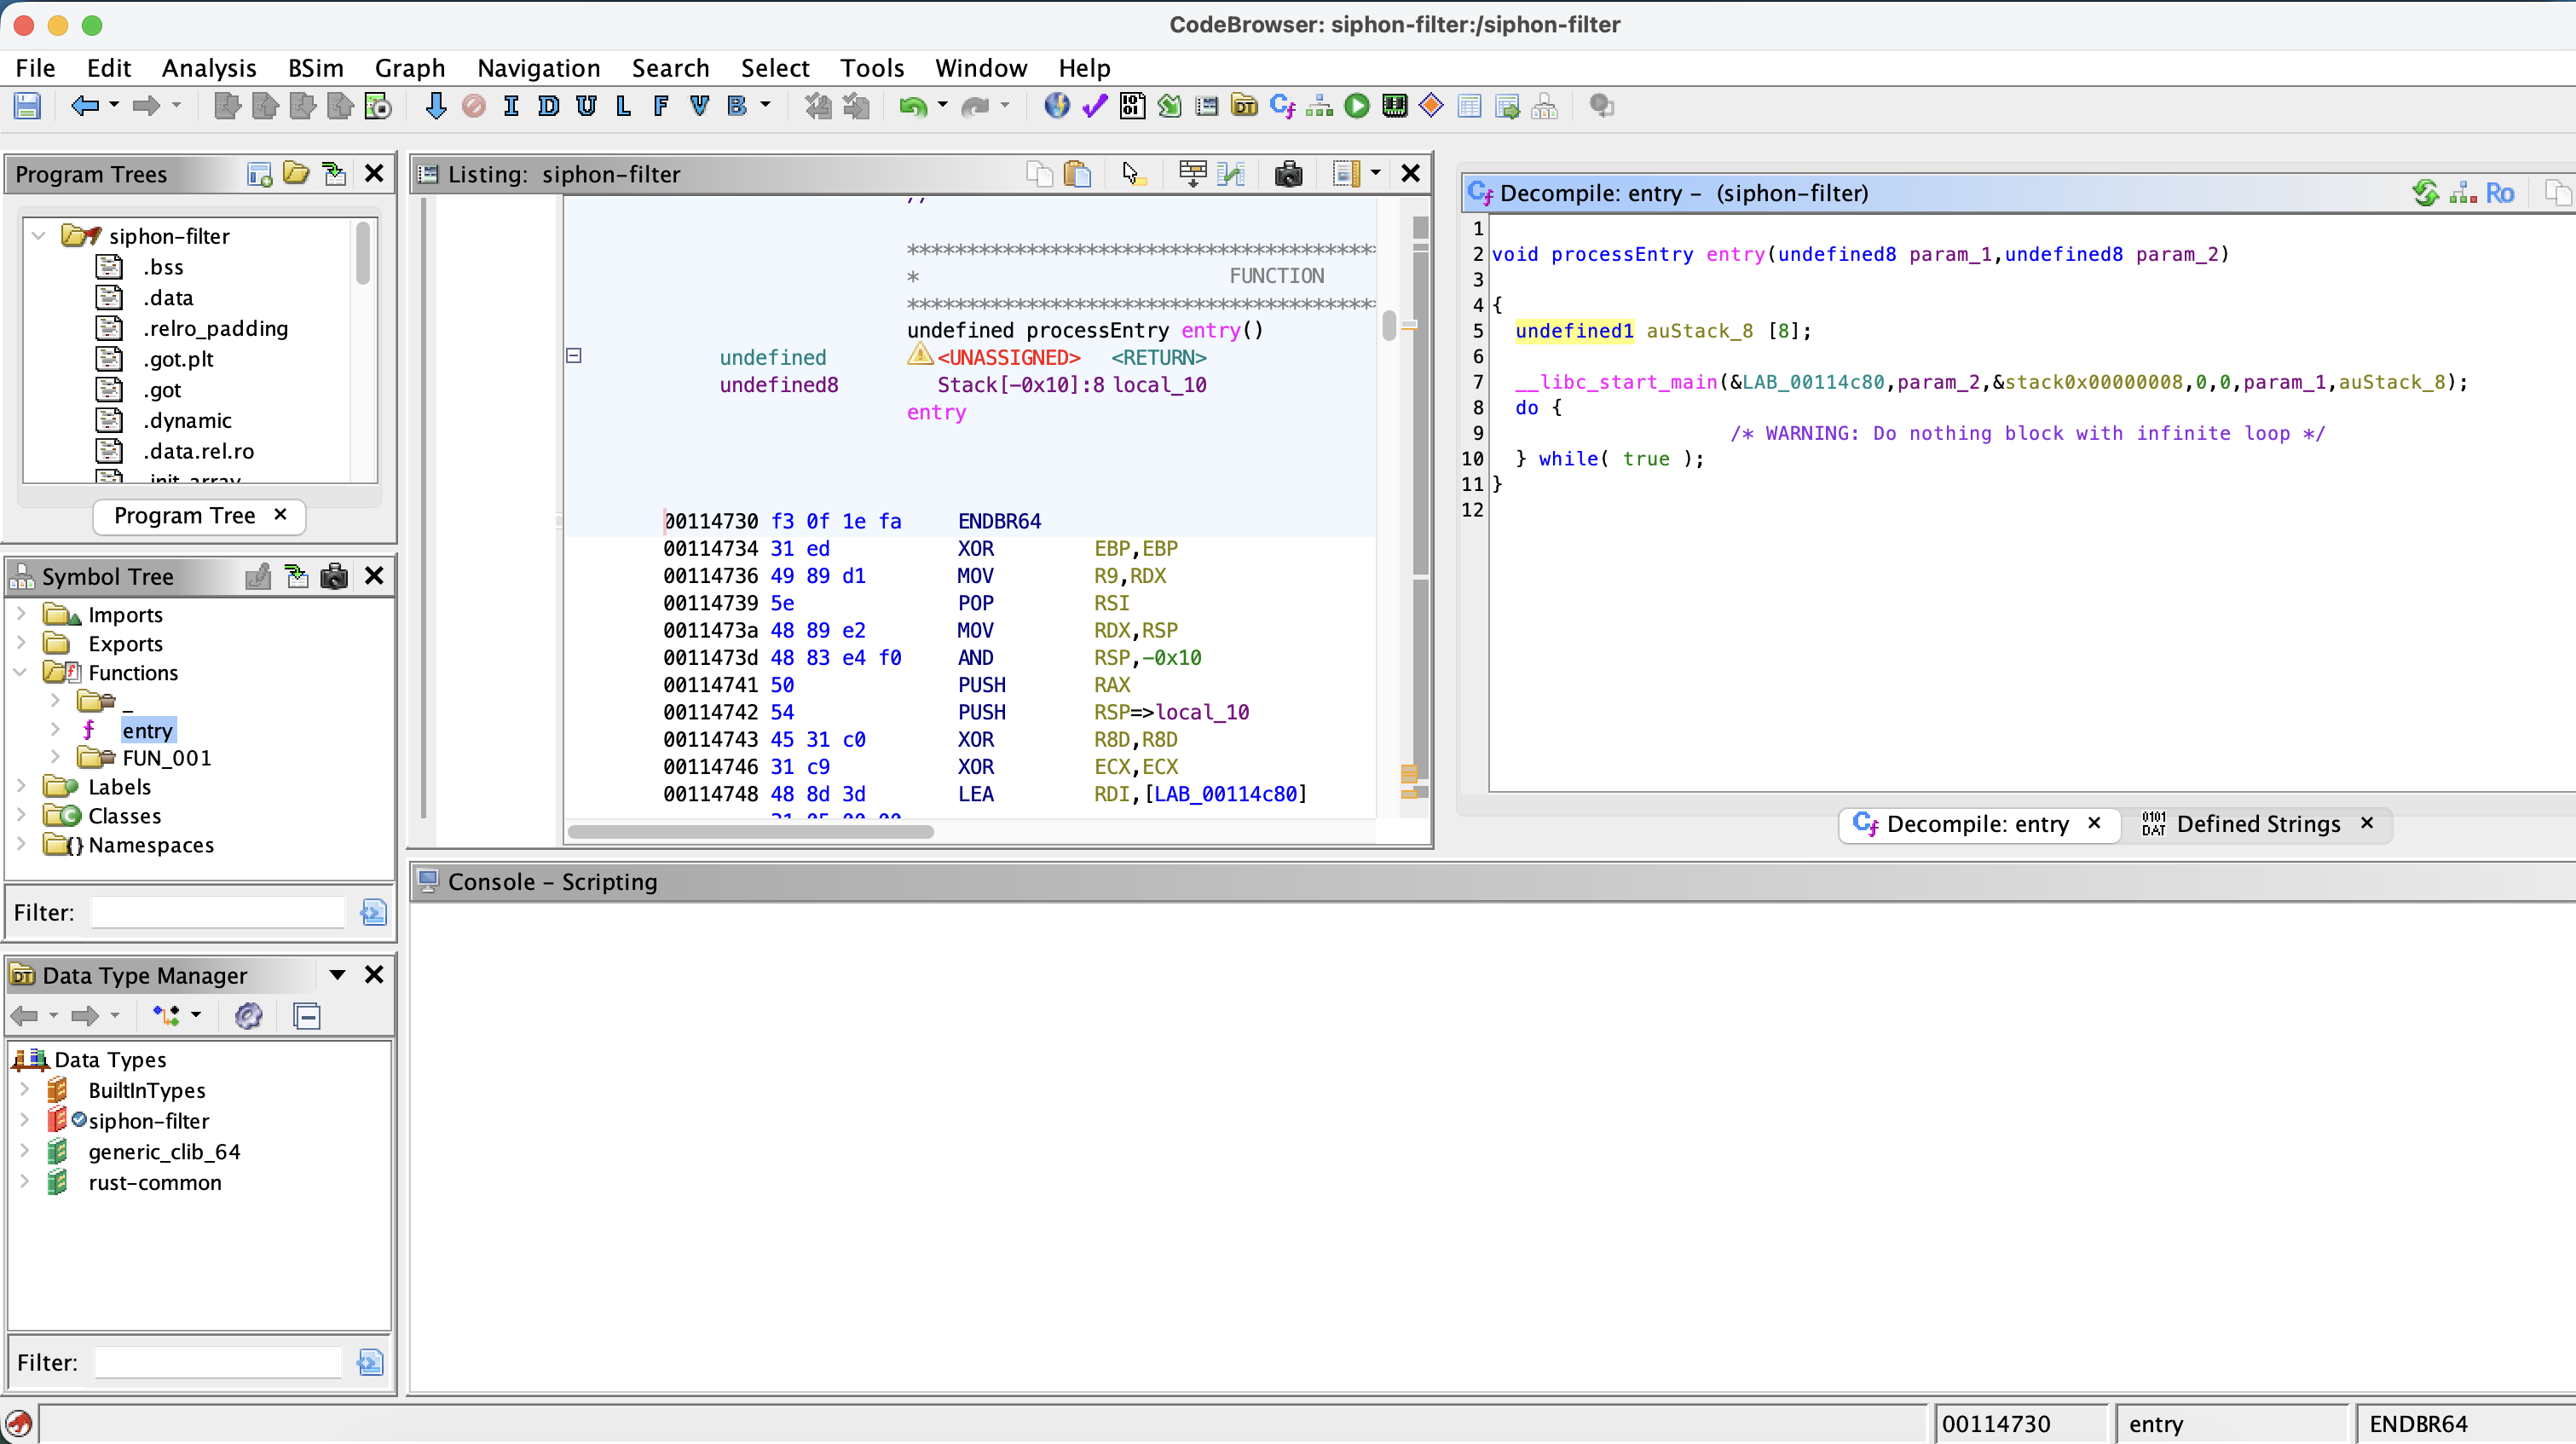Image resolution: width=2576 pixels, height=1444 pixels.
Task: Click the 'V' toolbar icon
Action: pyautogui.click(x=699, y=106)
